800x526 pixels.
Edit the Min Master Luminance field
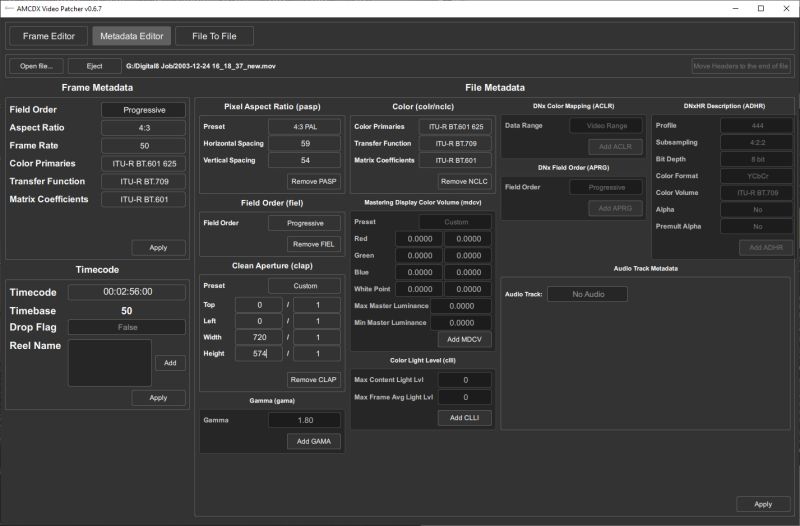461,323
